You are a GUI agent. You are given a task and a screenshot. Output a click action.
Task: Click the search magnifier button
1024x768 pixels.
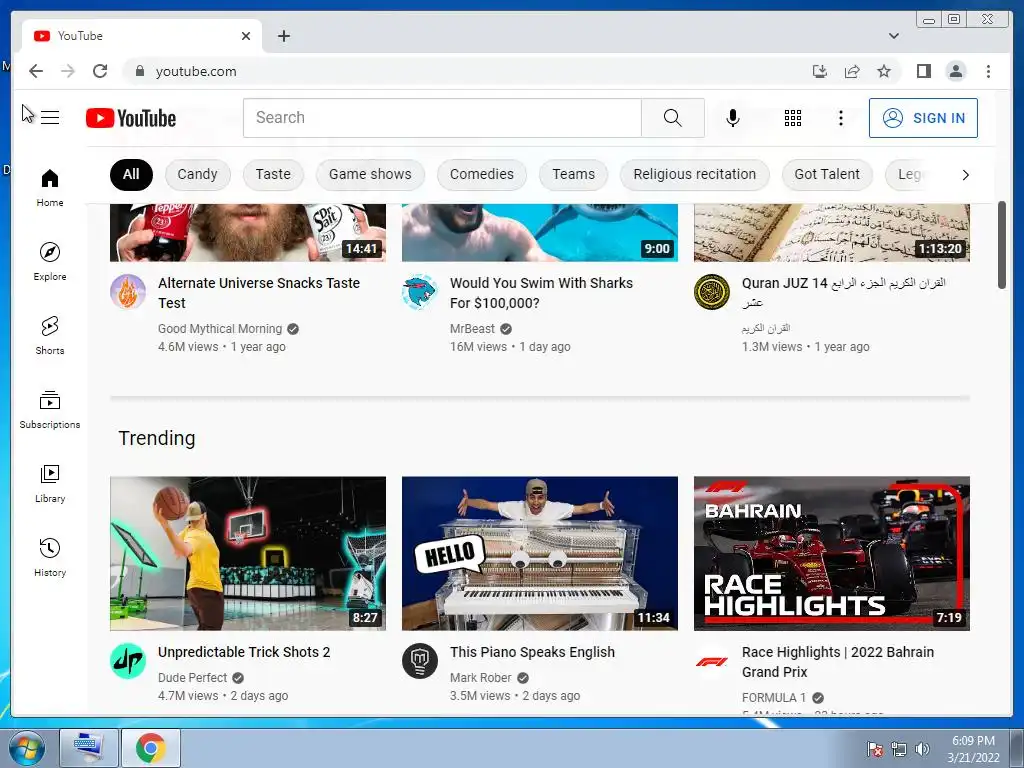click(673, 118)
